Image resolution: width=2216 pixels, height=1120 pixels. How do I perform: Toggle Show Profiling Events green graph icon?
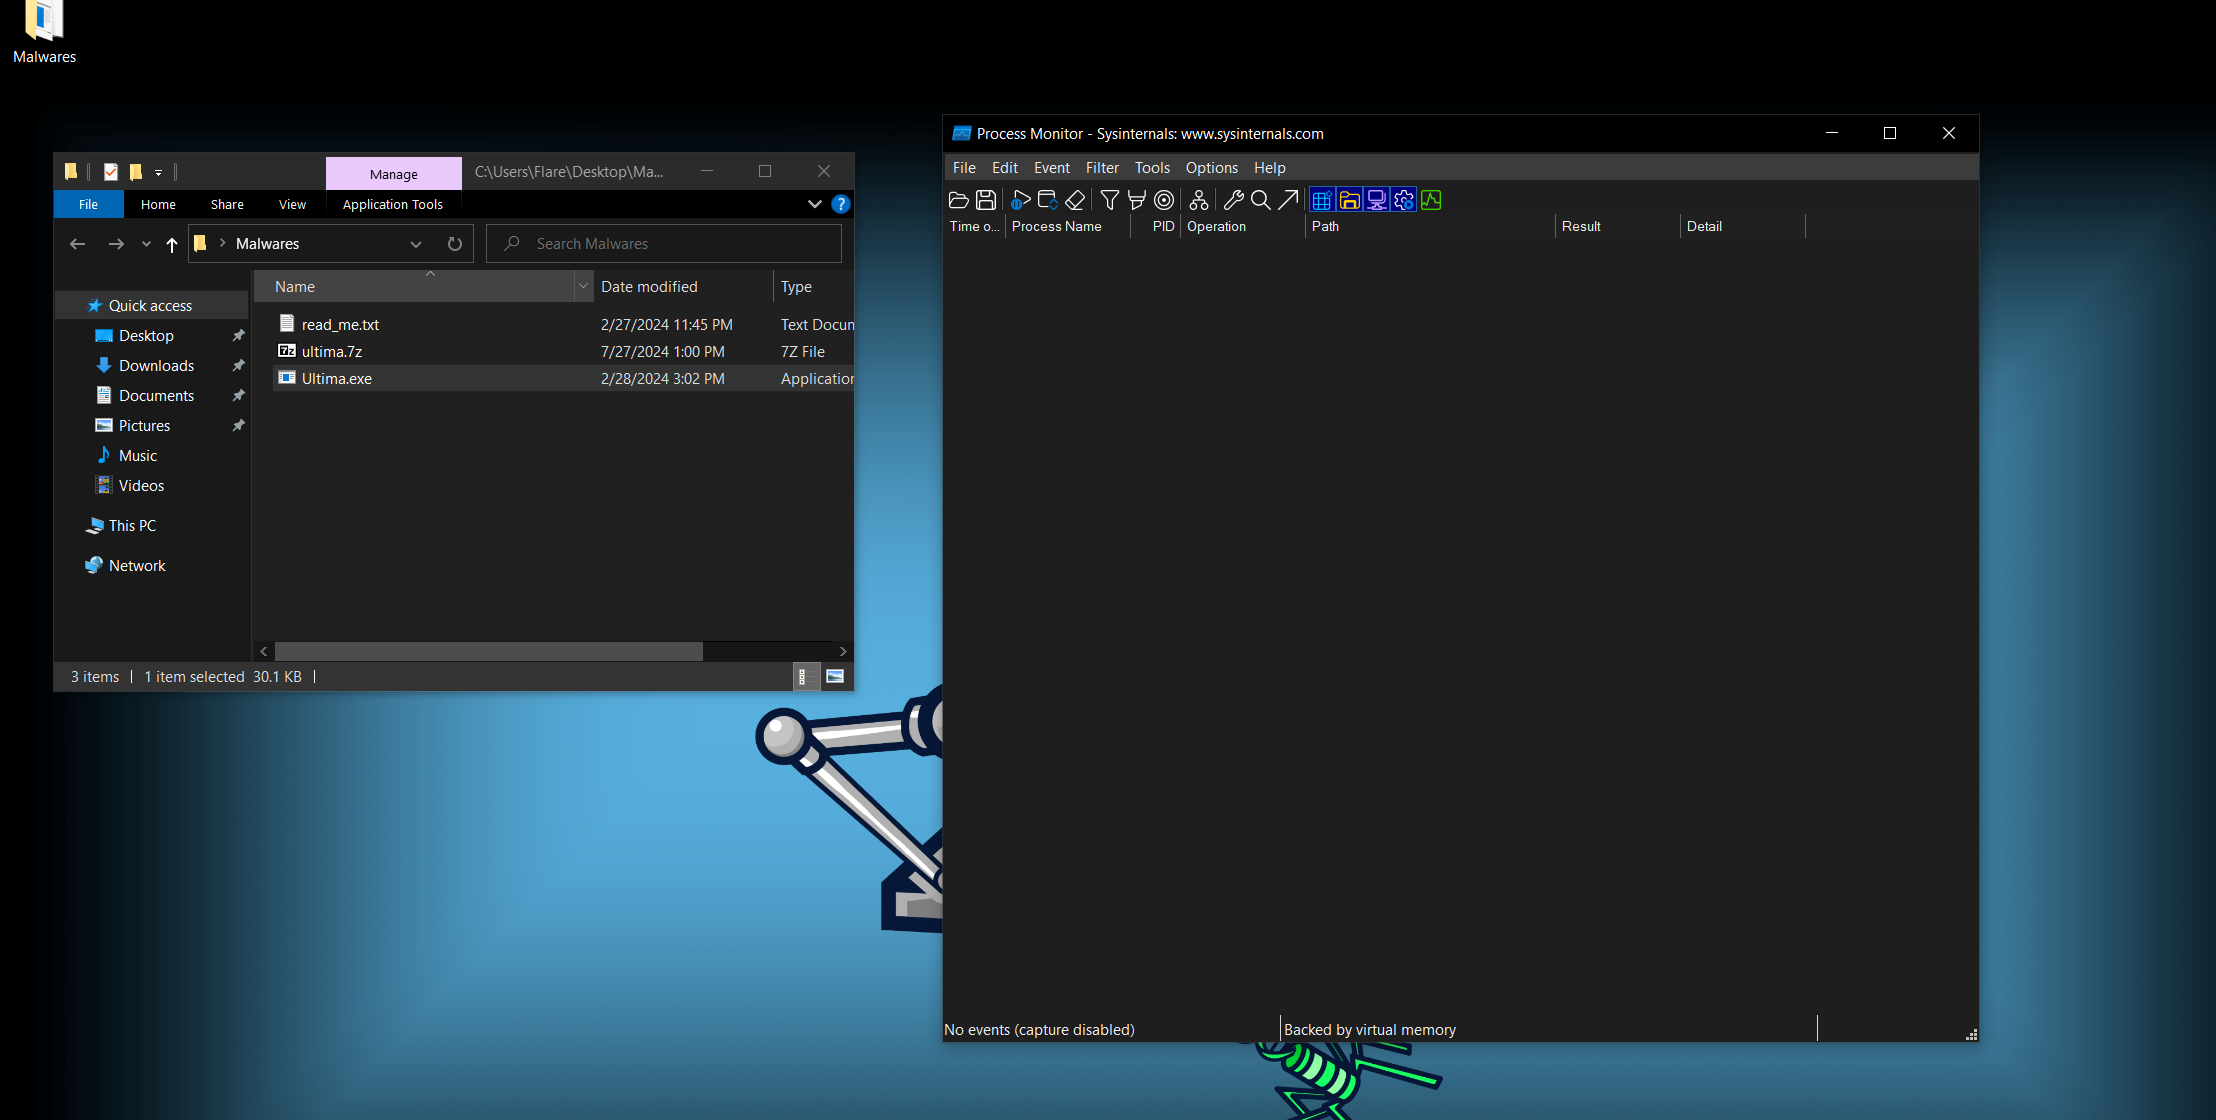[x=1431, y=200]
